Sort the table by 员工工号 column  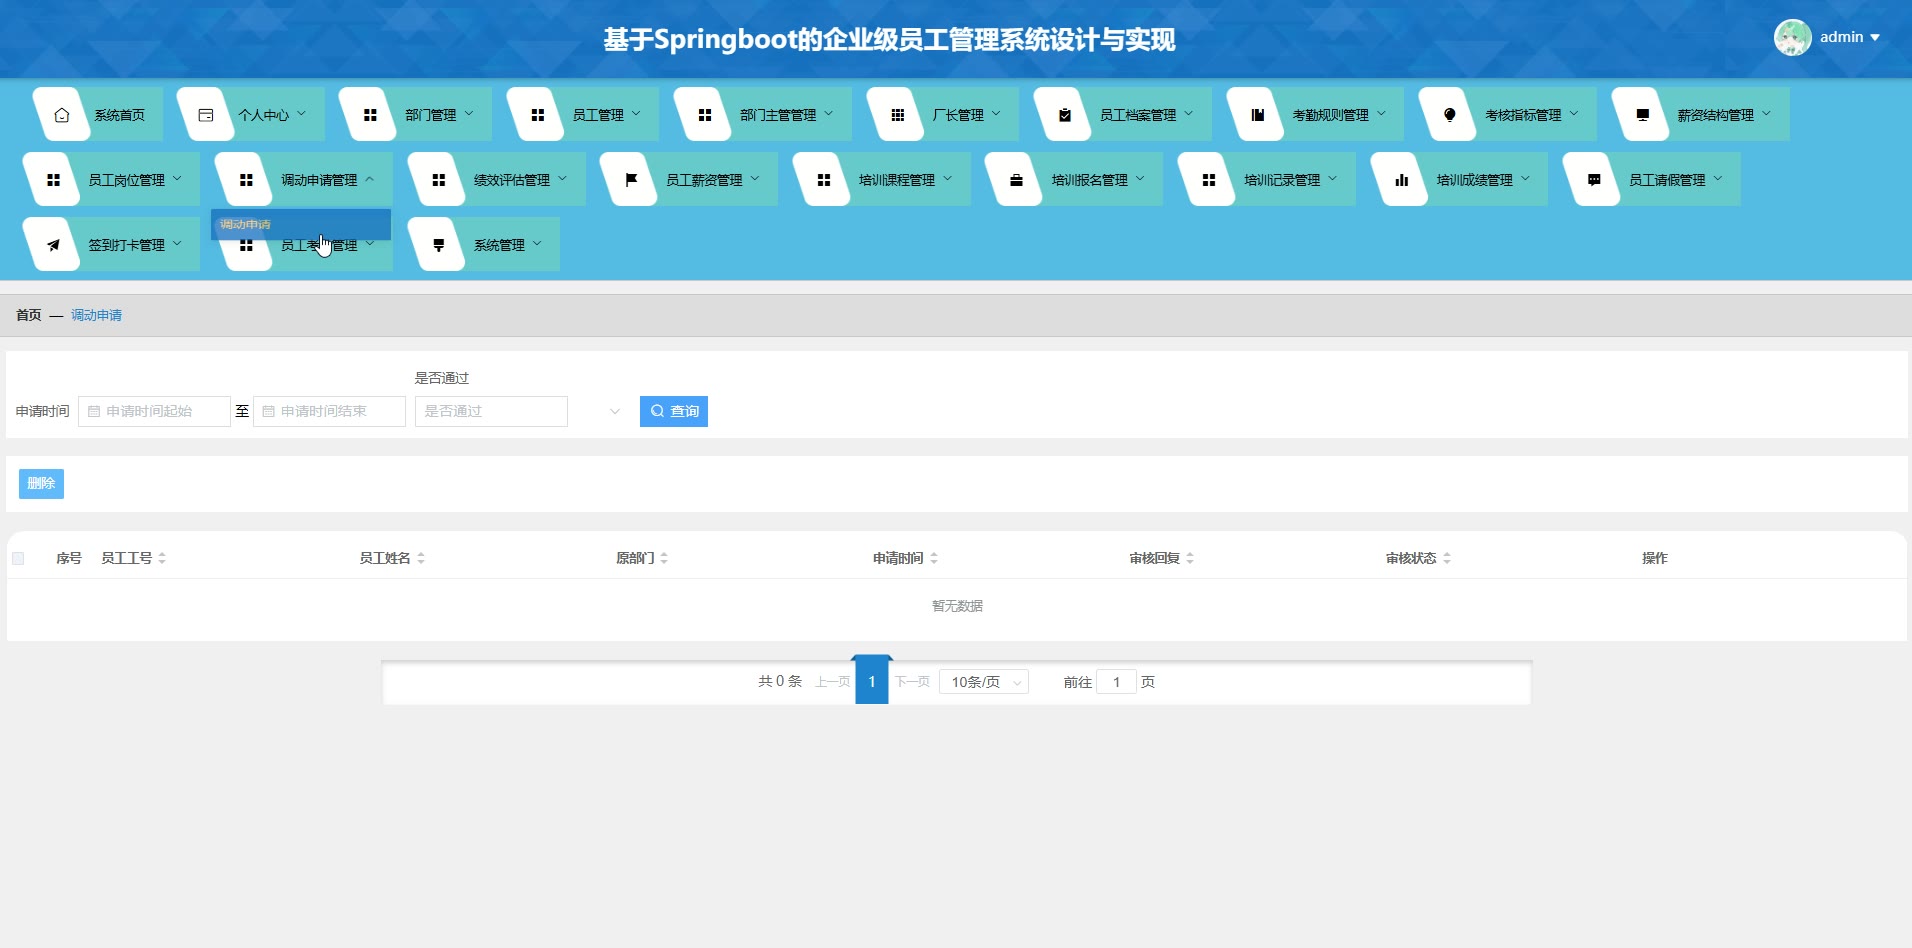[162, 558]
